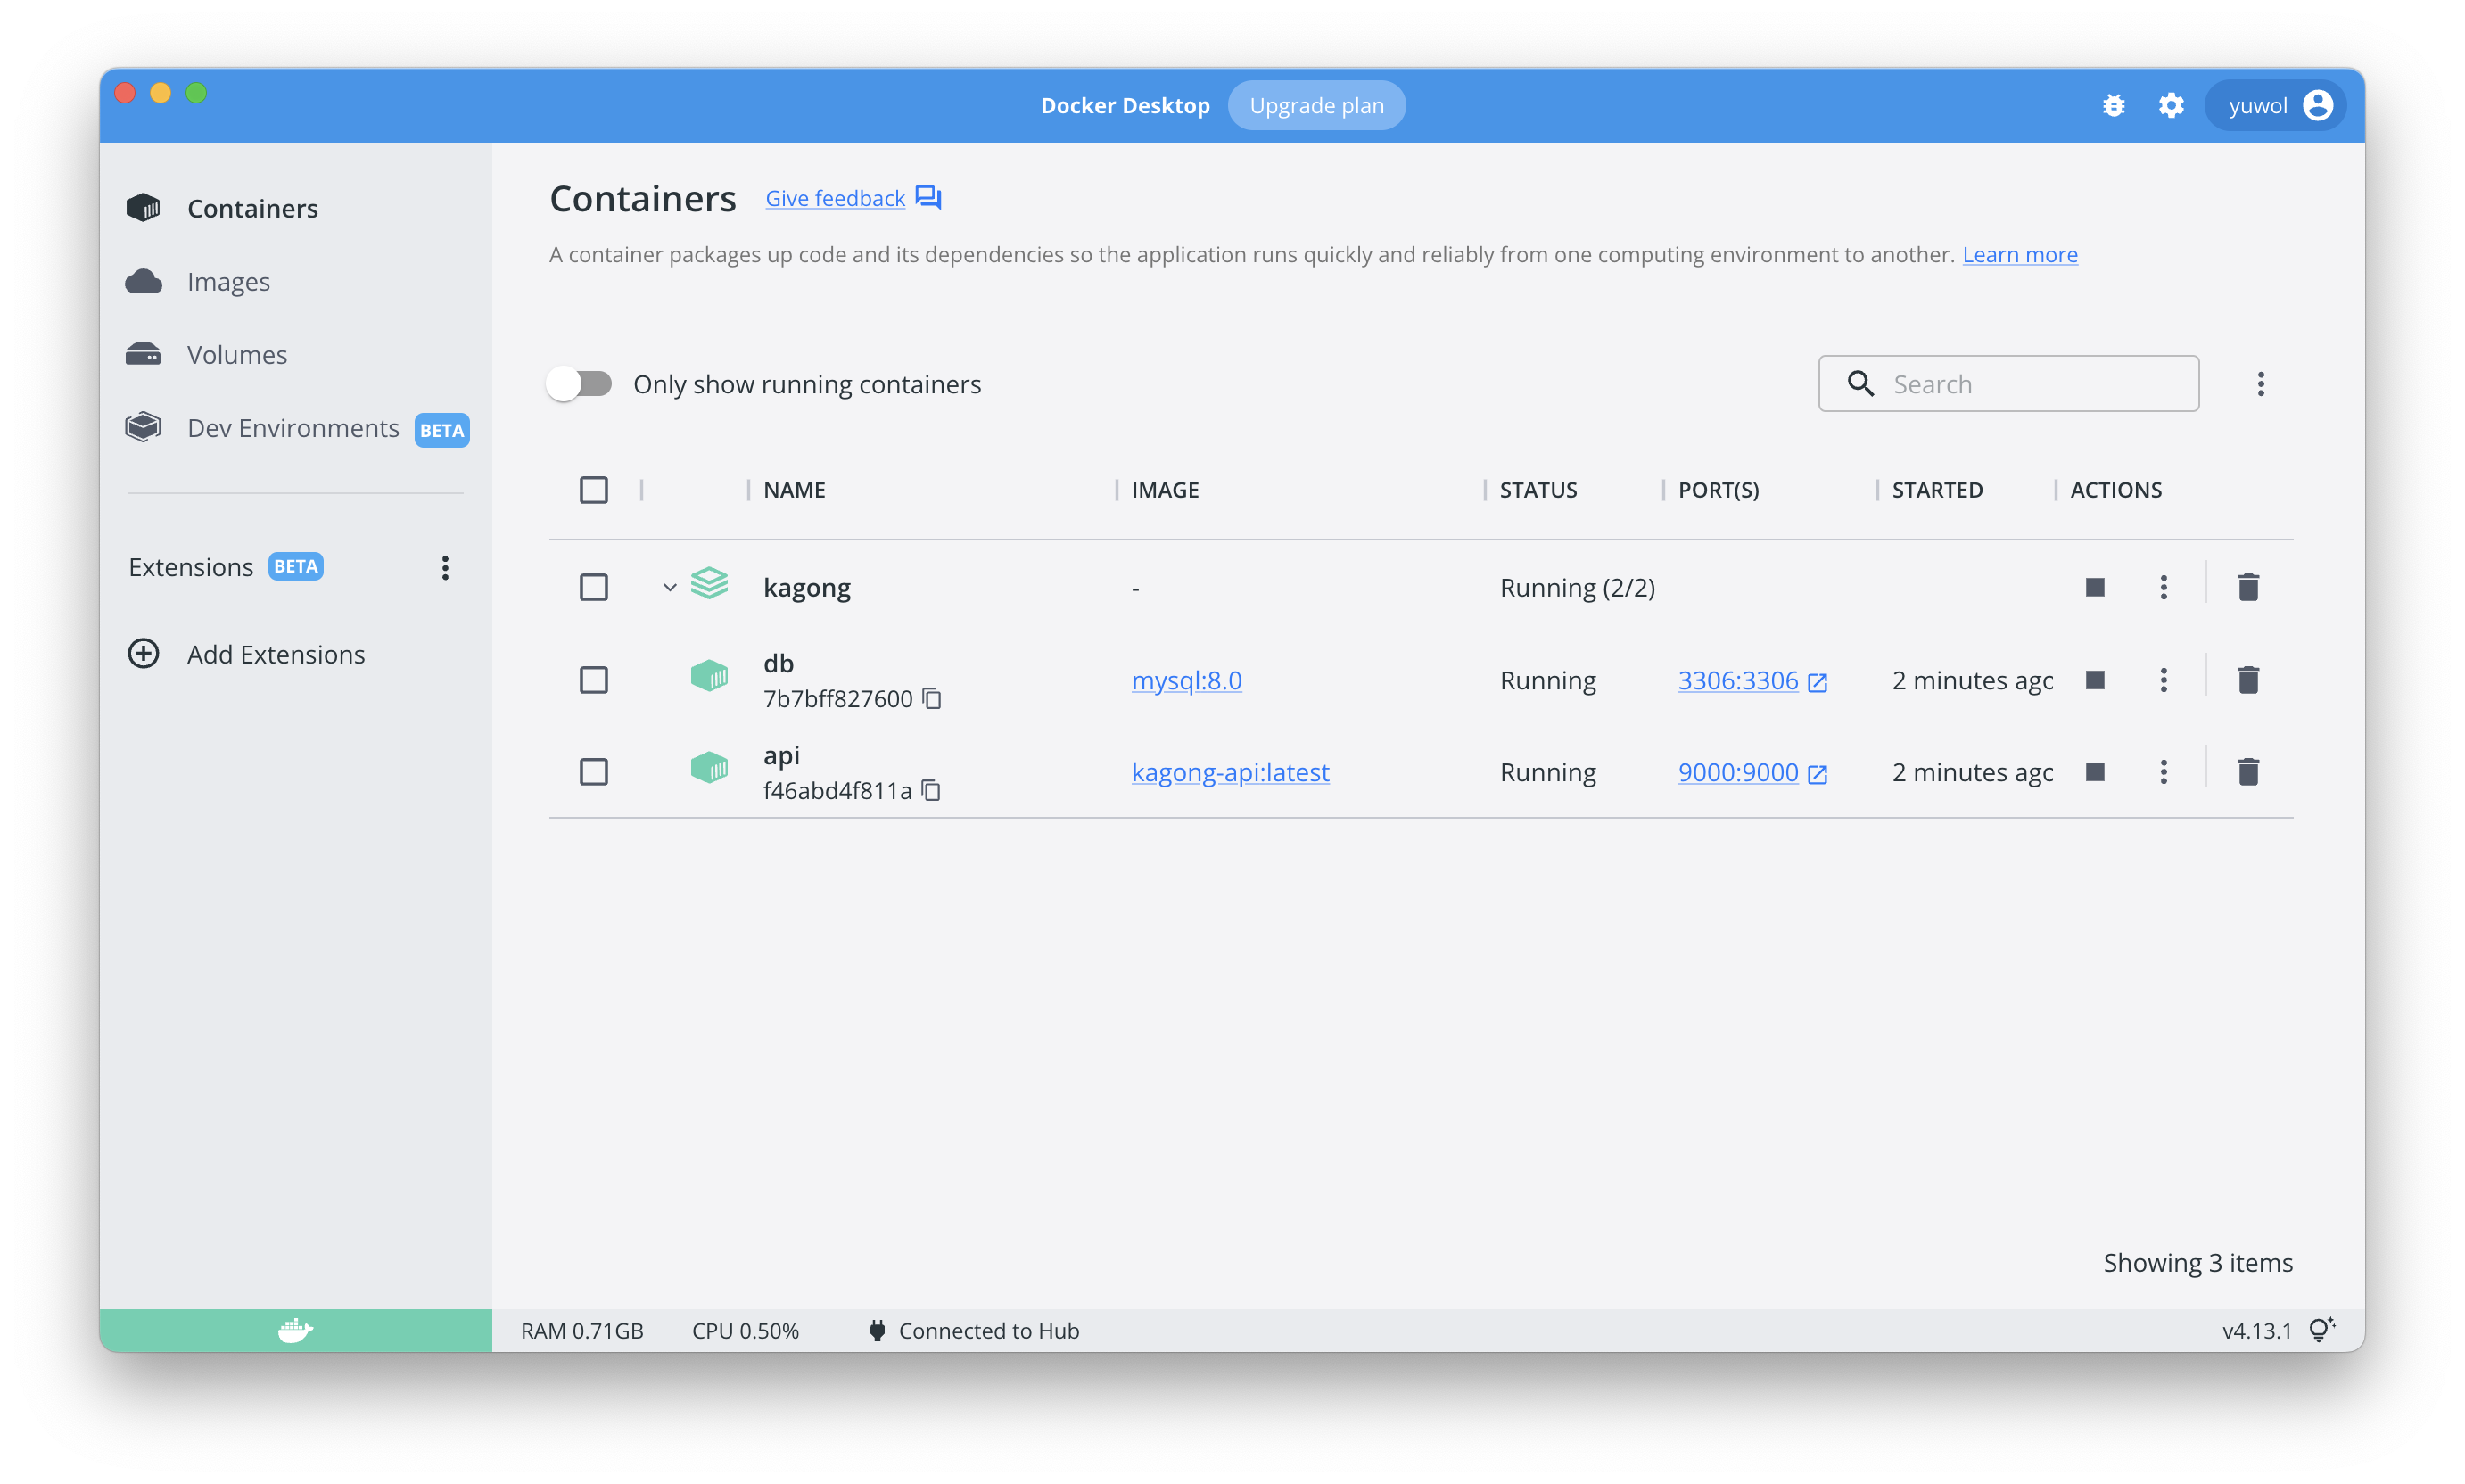Open the settings gear icon

coord(2171,105)
